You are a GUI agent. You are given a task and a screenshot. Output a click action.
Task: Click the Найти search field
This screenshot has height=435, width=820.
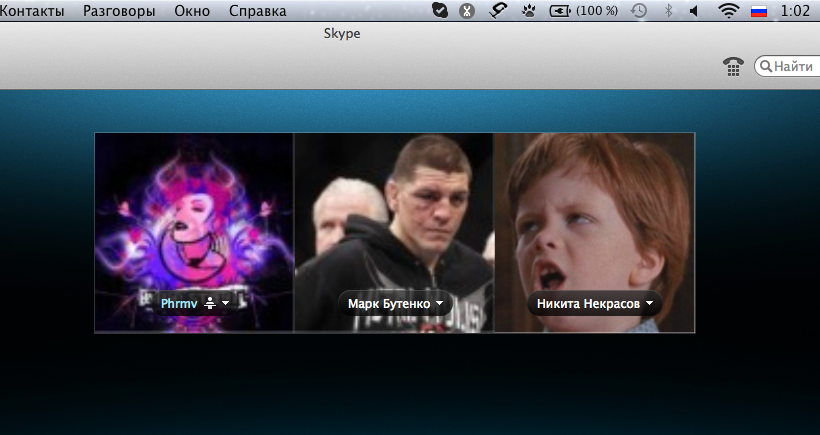pos(787,66)
